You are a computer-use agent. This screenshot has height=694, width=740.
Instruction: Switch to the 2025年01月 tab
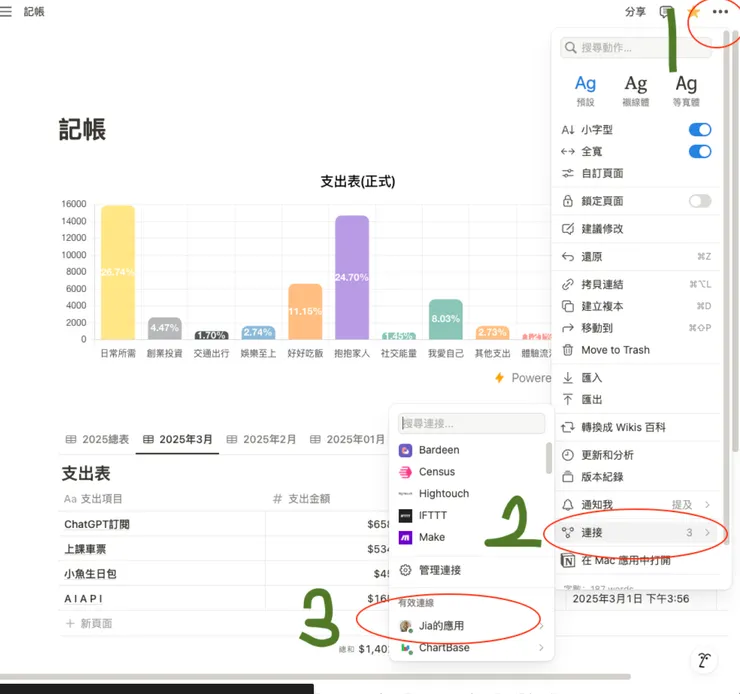pos(347,439)
